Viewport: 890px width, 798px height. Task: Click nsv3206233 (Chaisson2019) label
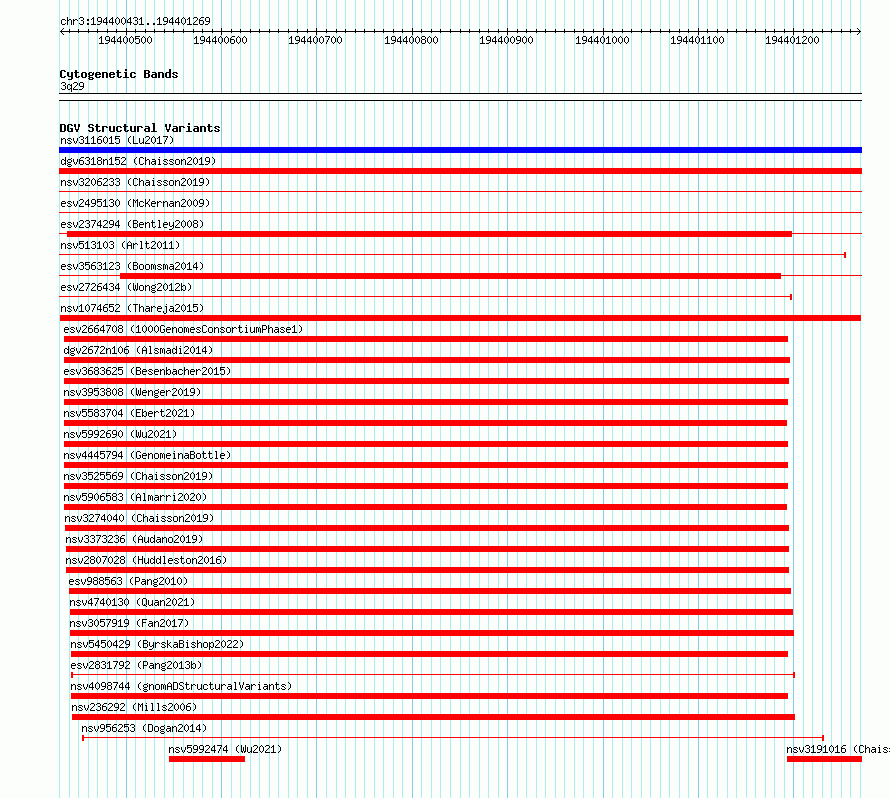tap(135, 182)
